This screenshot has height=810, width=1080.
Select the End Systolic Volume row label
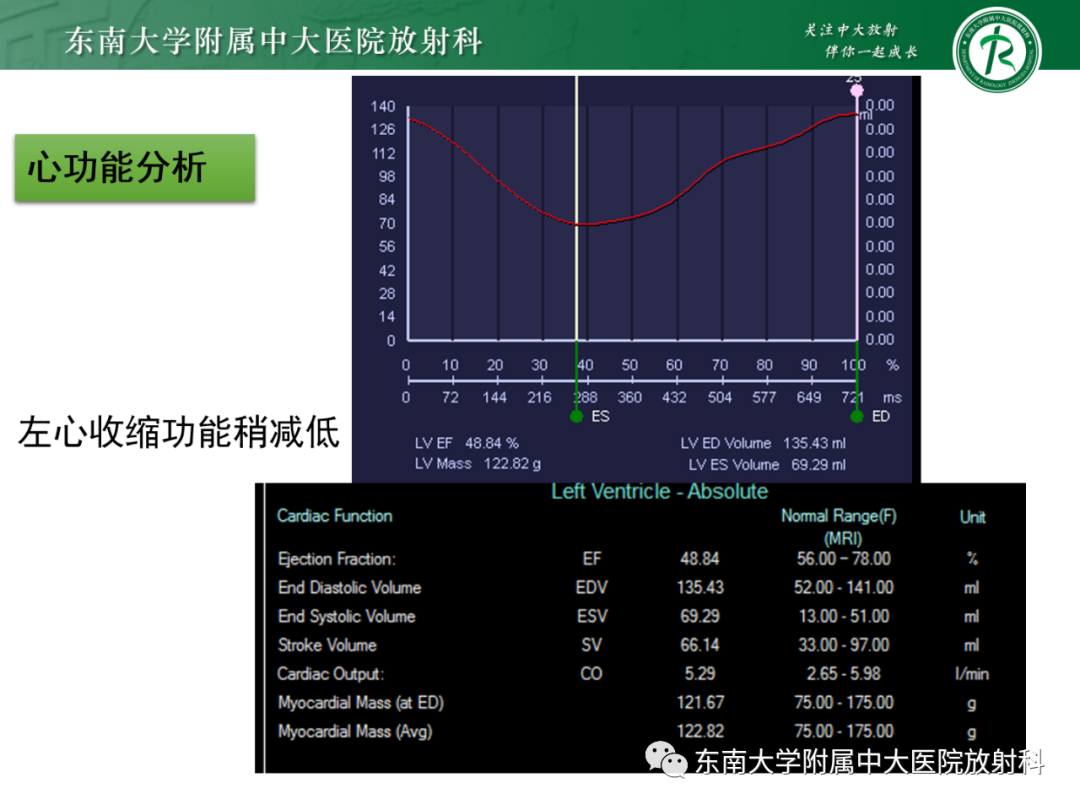[346, 616]
